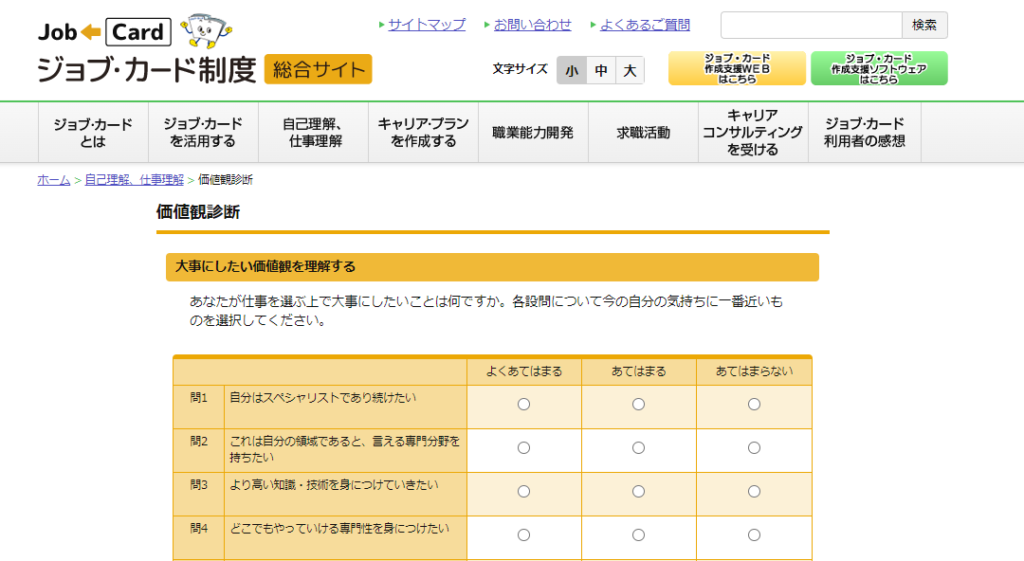Click the ホーム breadcrumb link
Viewport: 1024px width, 561px height.
click(54, 180)
